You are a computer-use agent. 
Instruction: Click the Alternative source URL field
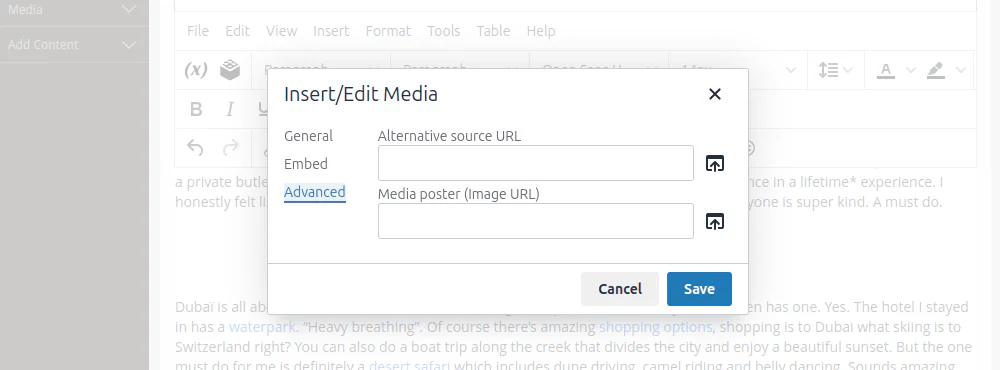(x=535, y=163)
